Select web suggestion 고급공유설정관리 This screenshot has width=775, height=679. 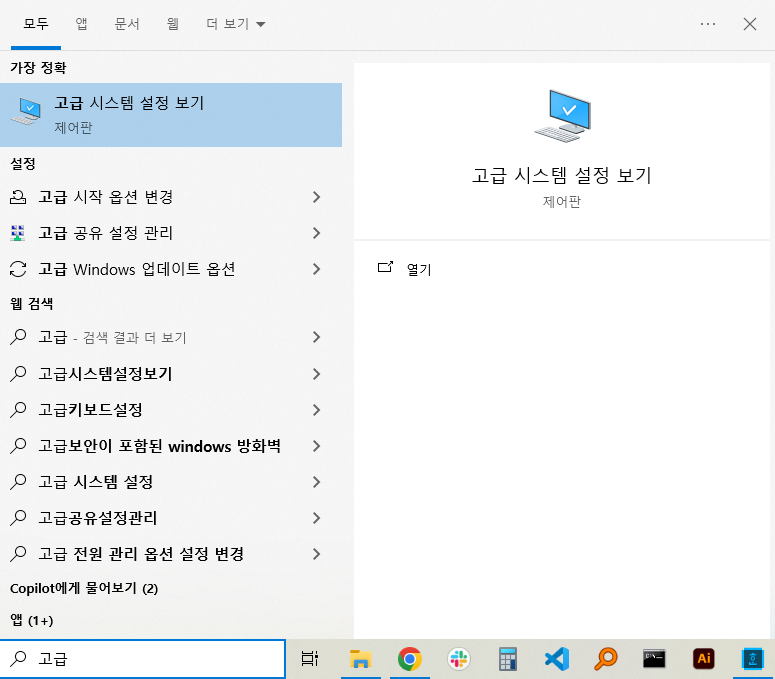pos(171,518)
